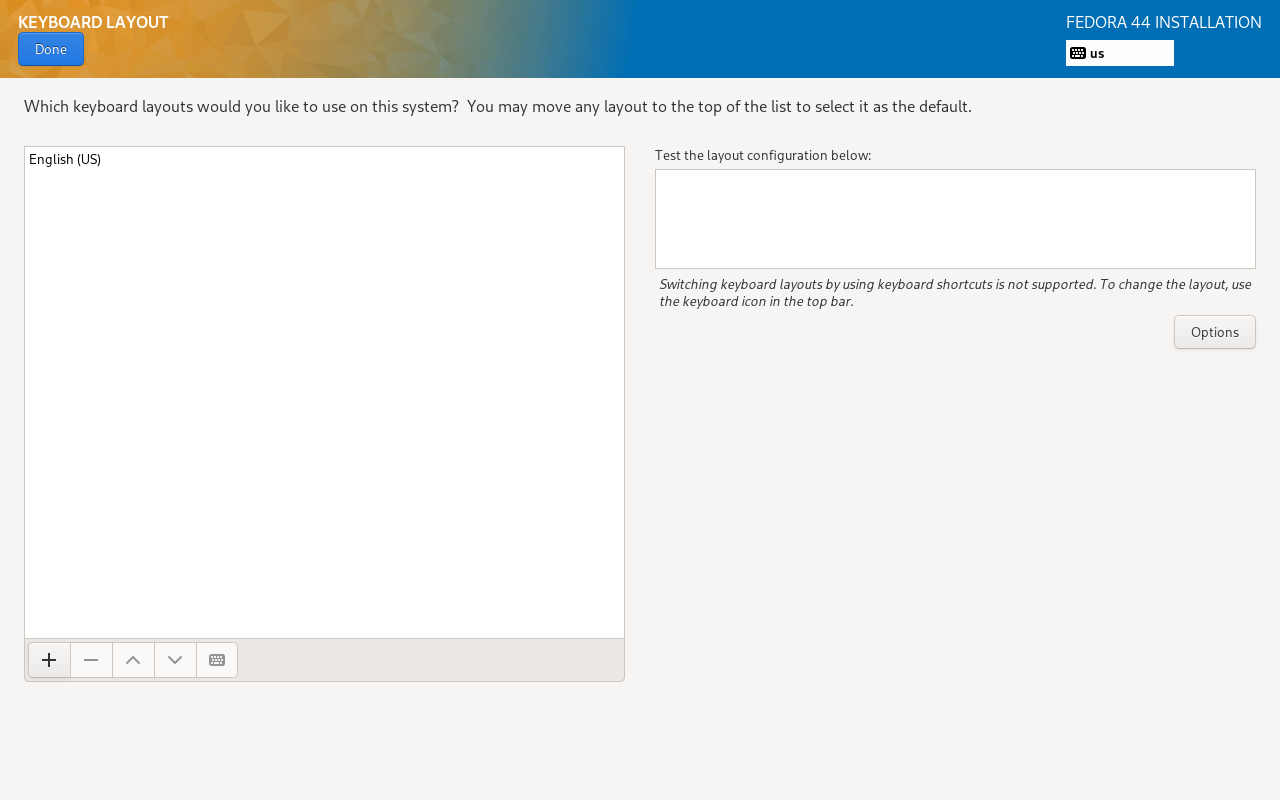The width and height of the screenshot is (1280, 800).
Task: Click the plus icon to add a layout
Action: [49, 660]
